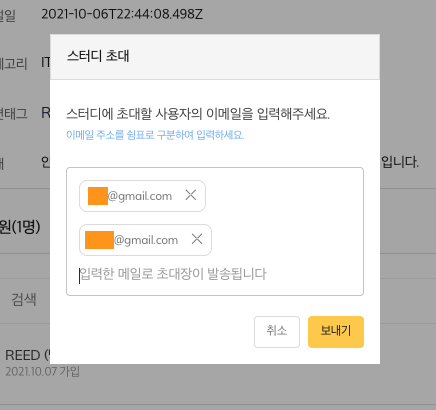Viewport: 436px width, 410px height.
Task: Remove the first gmail.com email chip
Action: click(x=191, y=195)
